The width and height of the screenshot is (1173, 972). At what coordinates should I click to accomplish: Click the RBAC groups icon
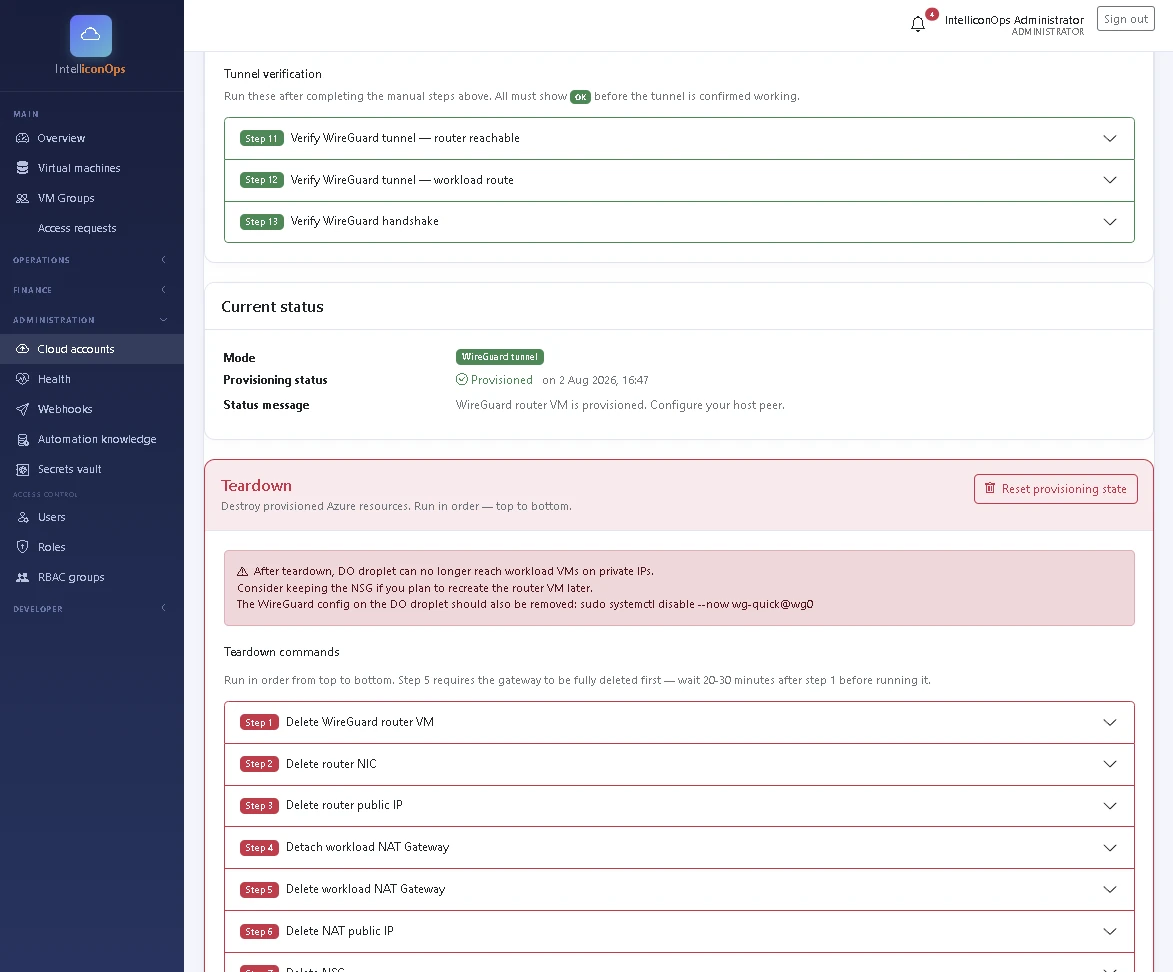22,577
